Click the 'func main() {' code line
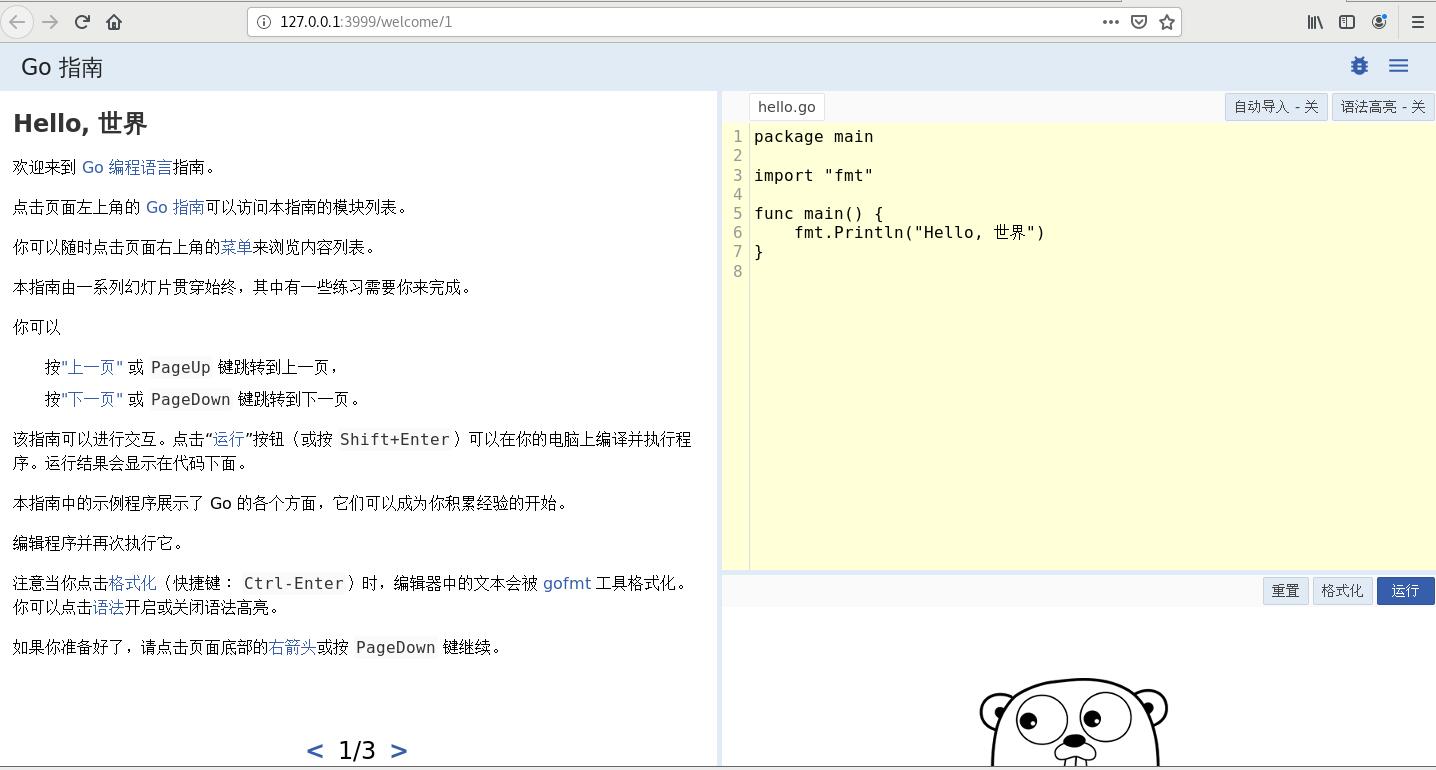The width and height of the screenshot is (1436, 770). pos(818,214)
